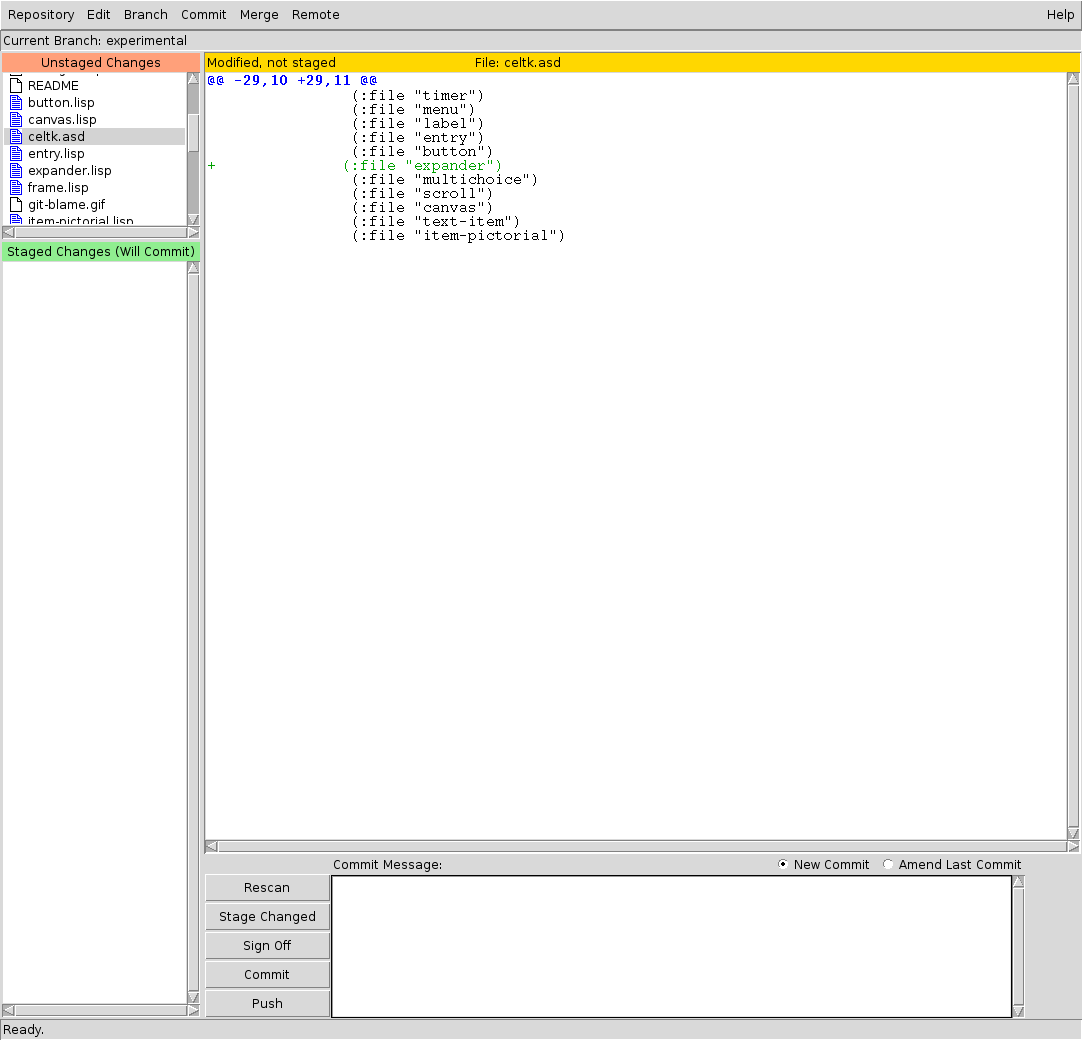Stage entry.lisp by clicking its icon
1082x1040 pixels.
[x=15, y=154]
